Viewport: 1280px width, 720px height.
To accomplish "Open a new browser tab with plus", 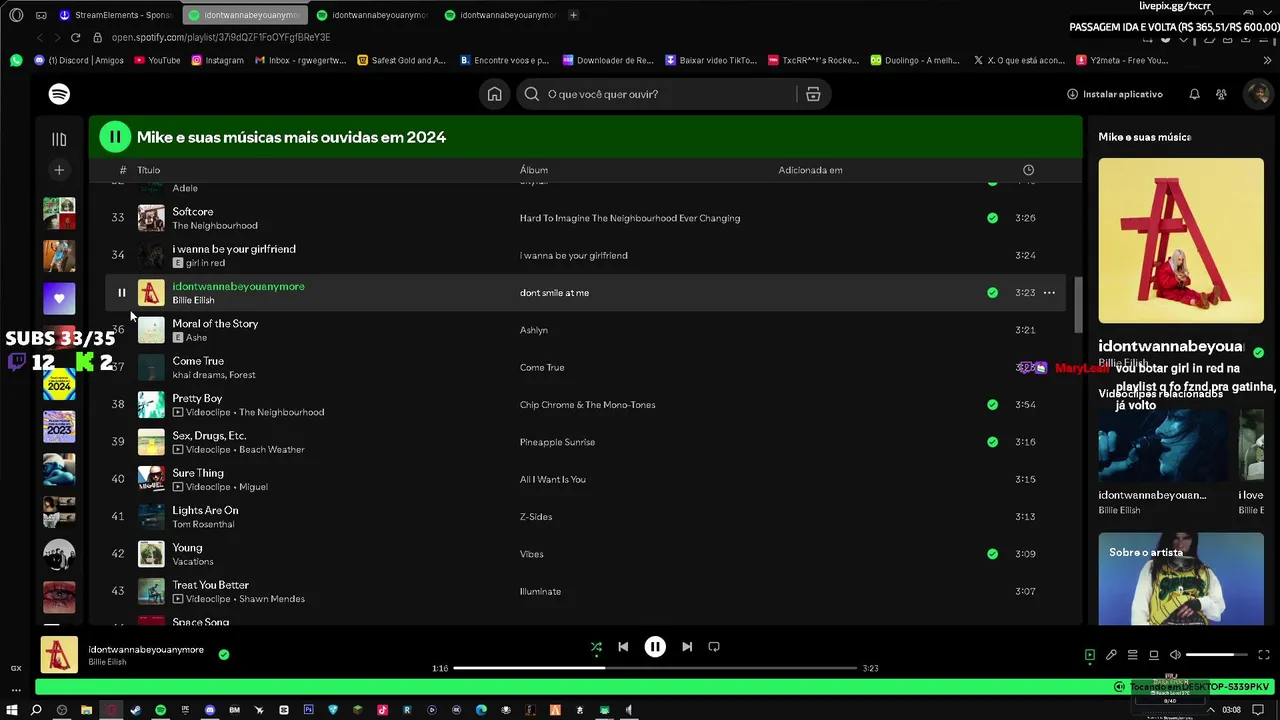I will click(x=573, y=15).
